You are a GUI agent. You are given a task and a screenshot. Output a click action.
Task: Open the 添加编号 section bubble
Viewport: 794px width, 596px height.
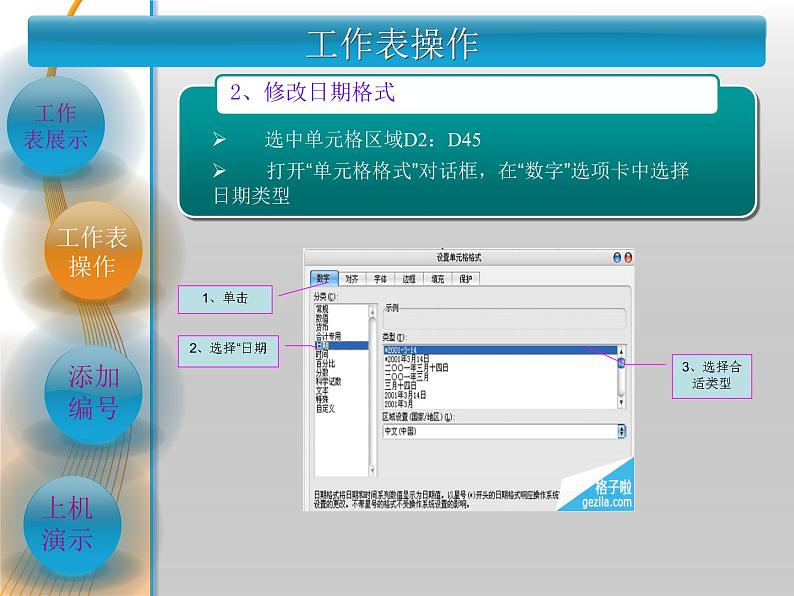click(x=94, y=392)
